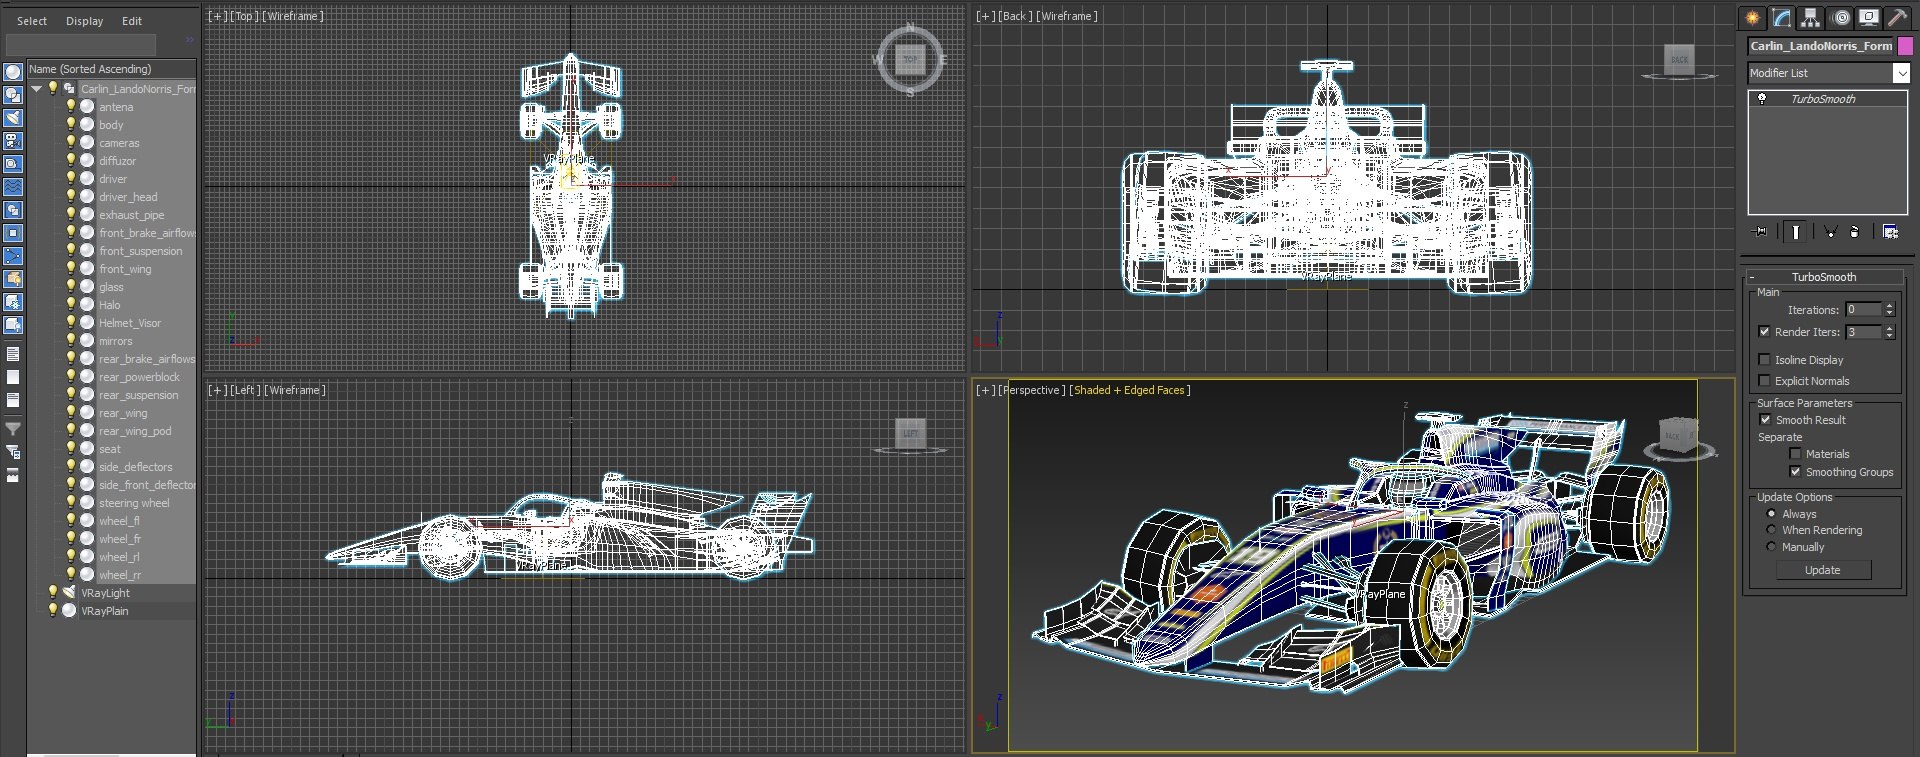
Task: Open the Perspective viewport [+] menu
Action: 985,390
